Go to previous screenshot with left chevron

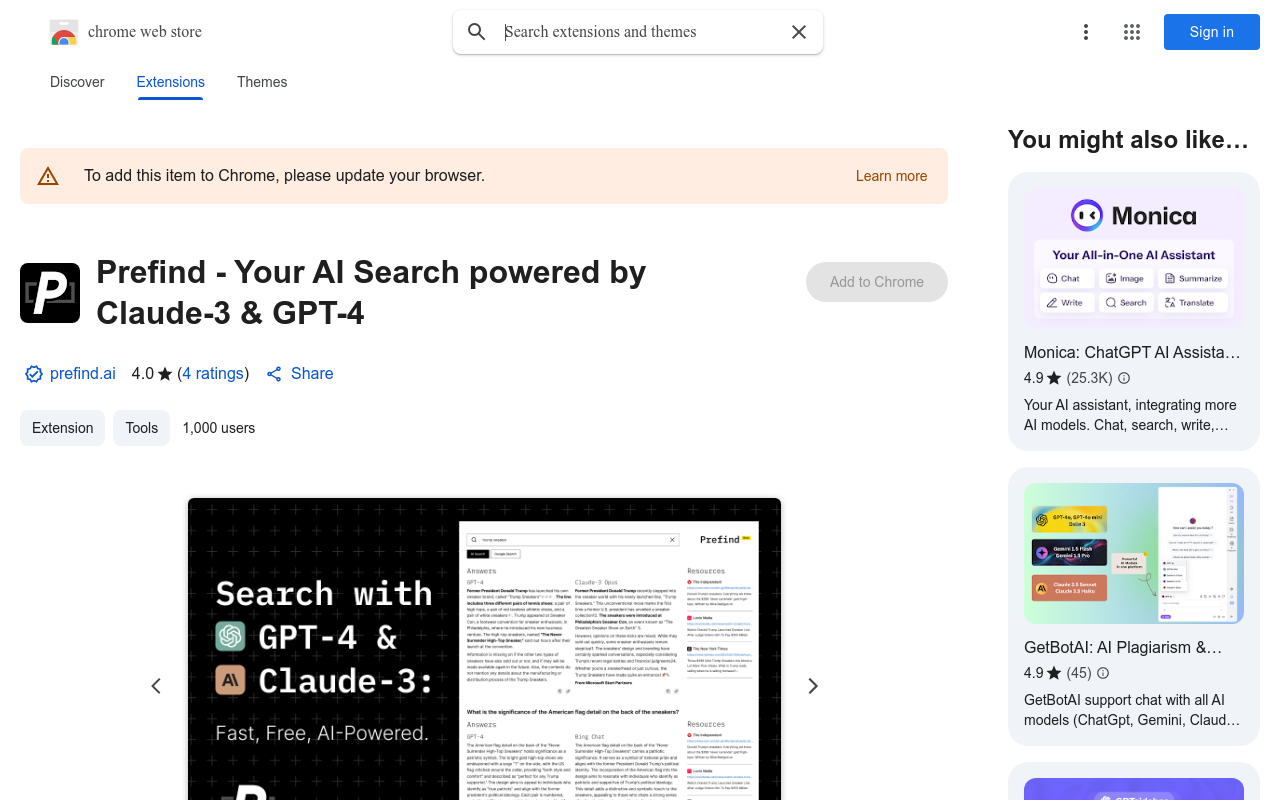[156, 686]
